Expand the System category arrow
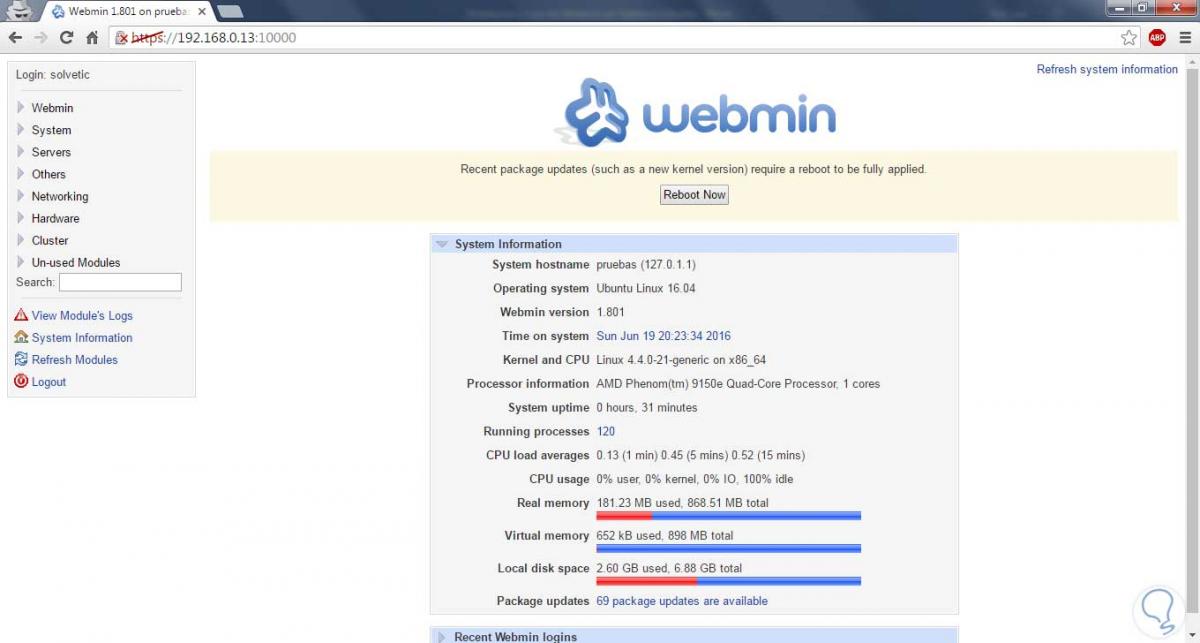The image size is (1200, 643). point(21,129)
